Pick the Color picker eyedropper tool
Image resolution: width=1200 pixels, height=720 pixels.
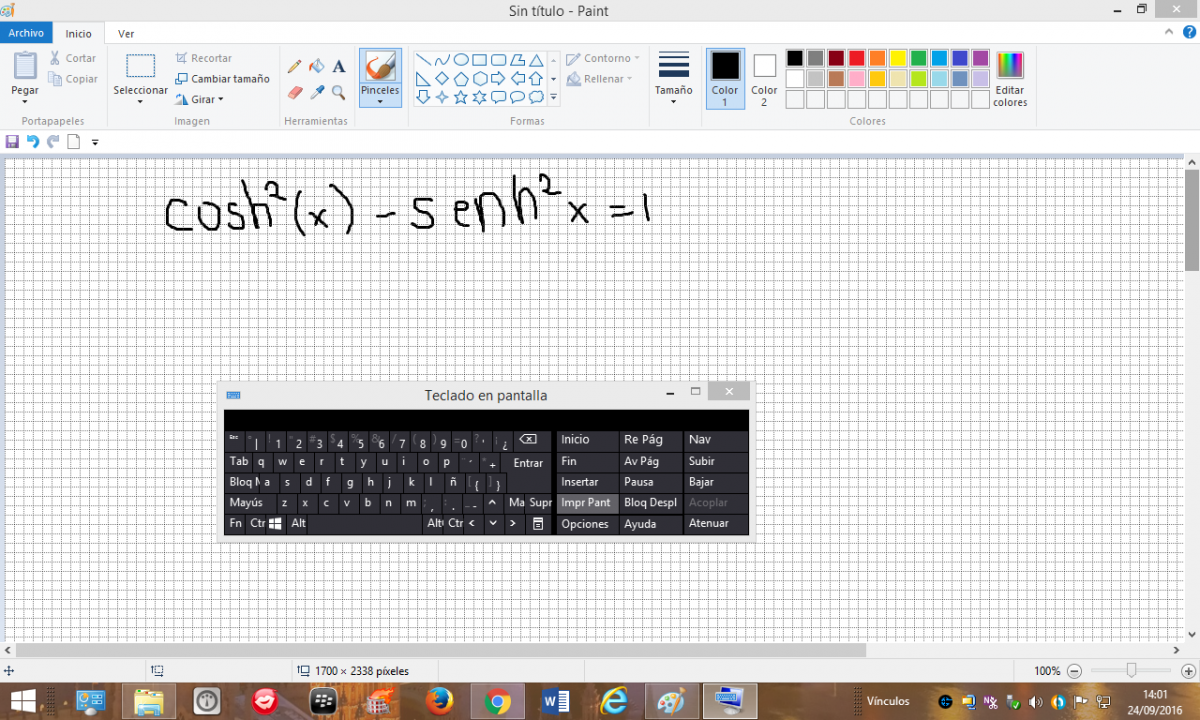pos(317,92)
